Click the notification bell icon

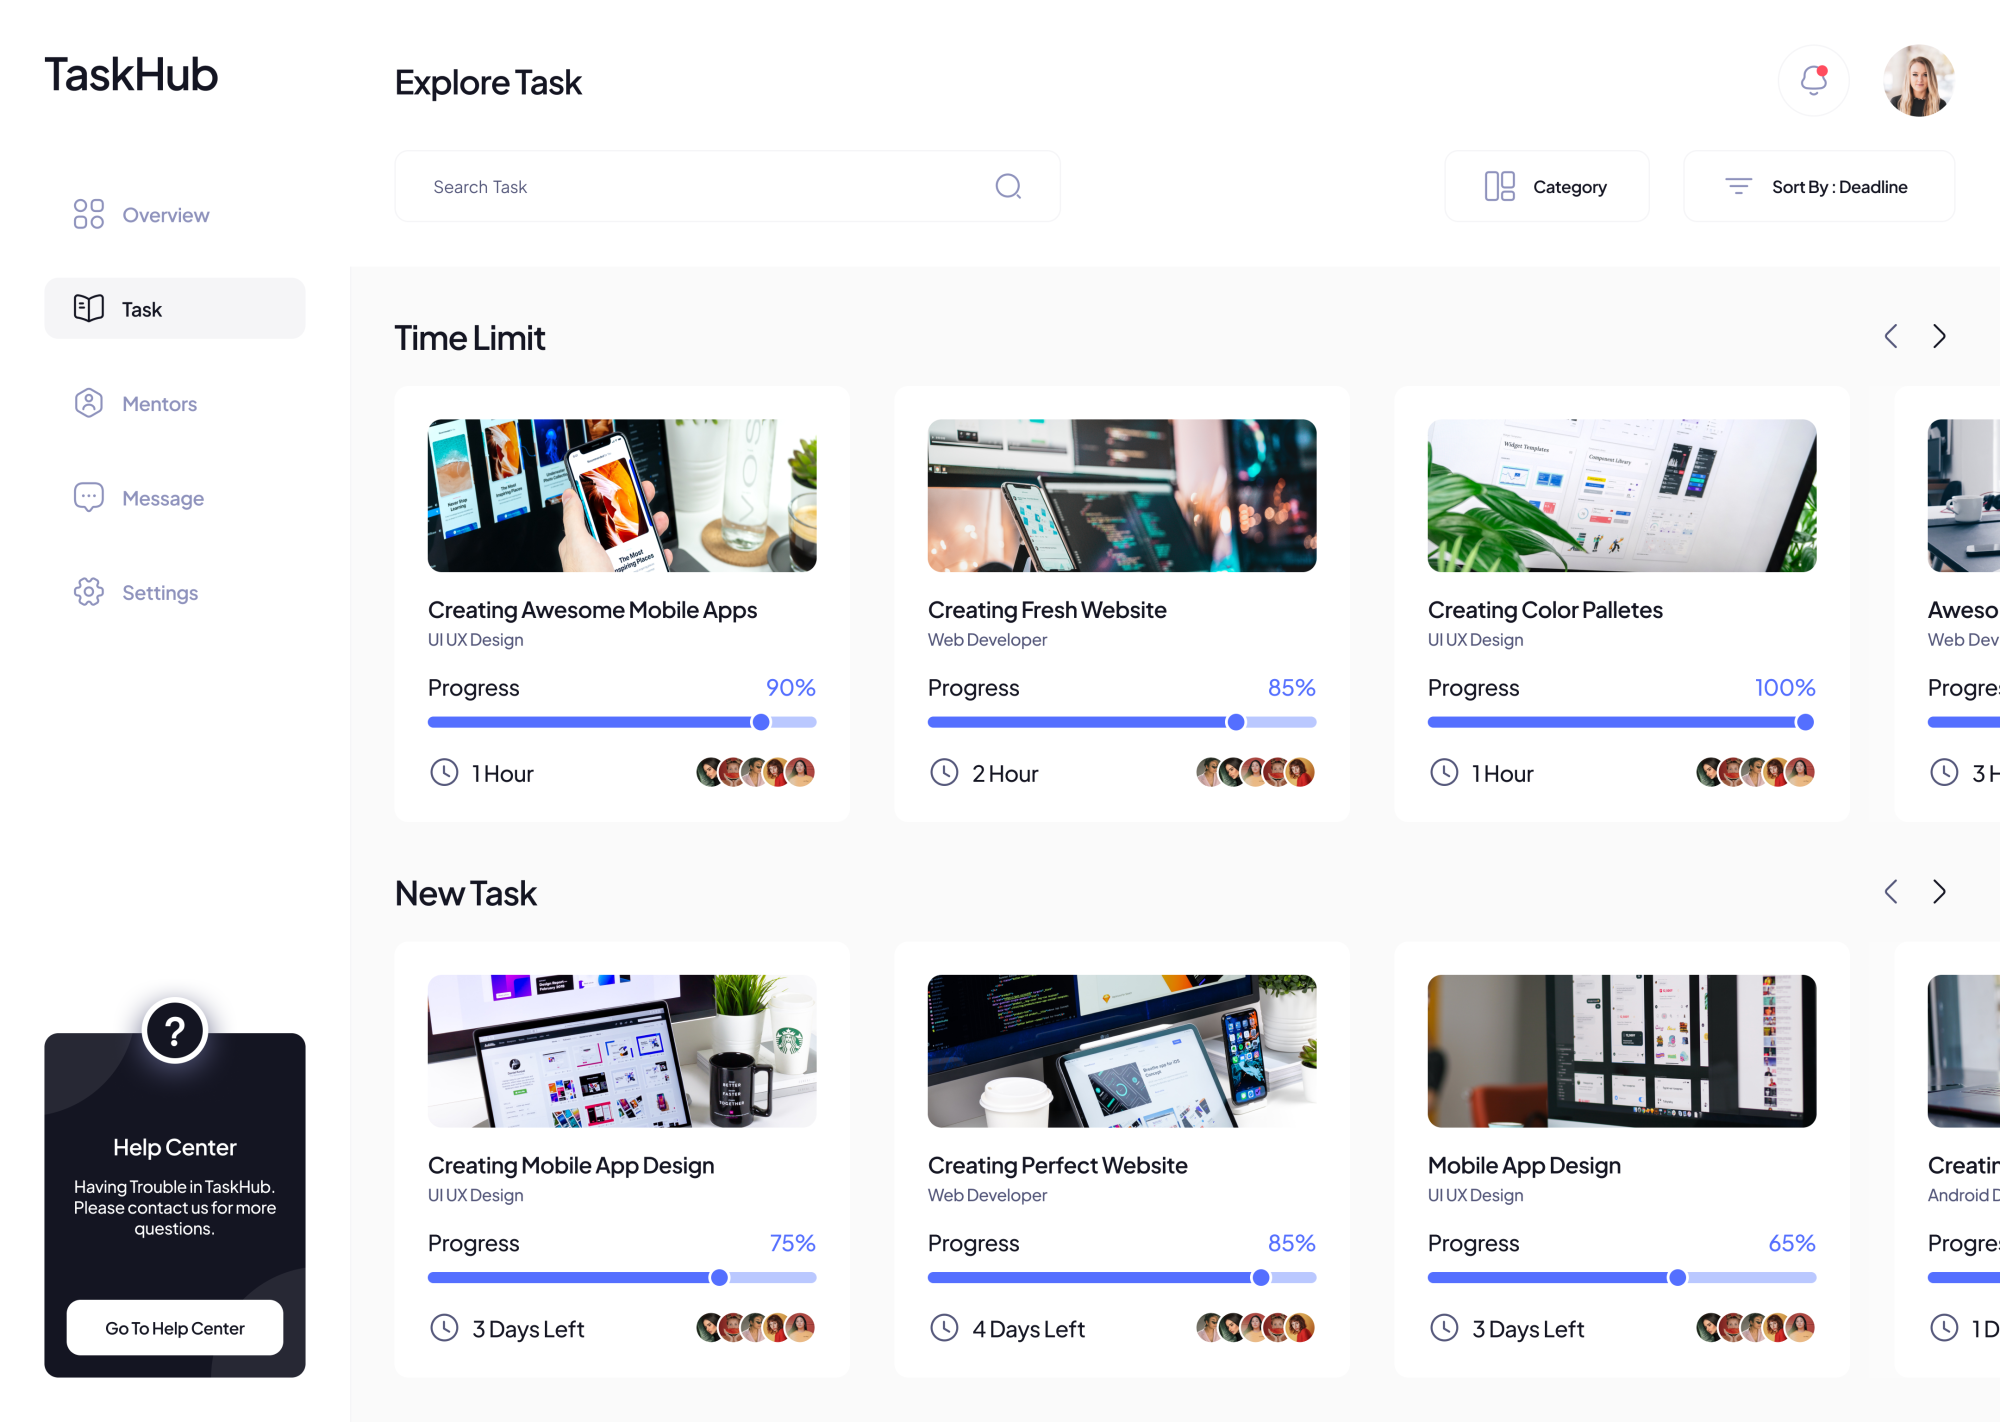pyautogui.click(x=1813, y=80)
